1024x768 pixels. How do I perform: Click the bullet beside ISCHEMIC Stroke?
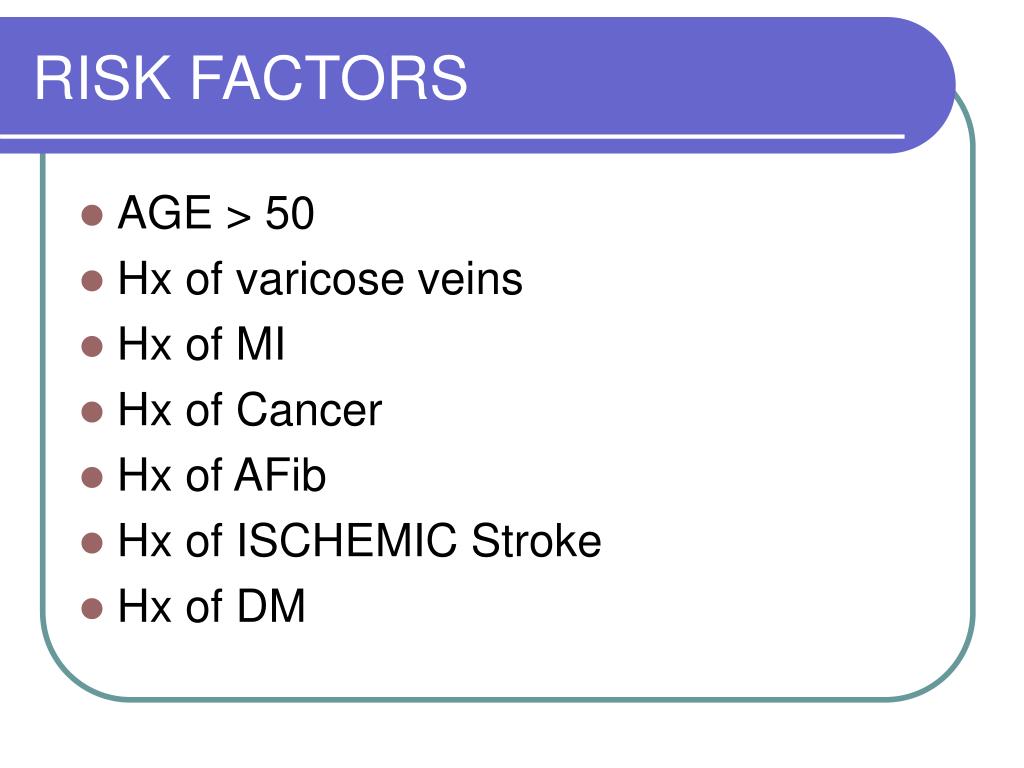(92, 543)
